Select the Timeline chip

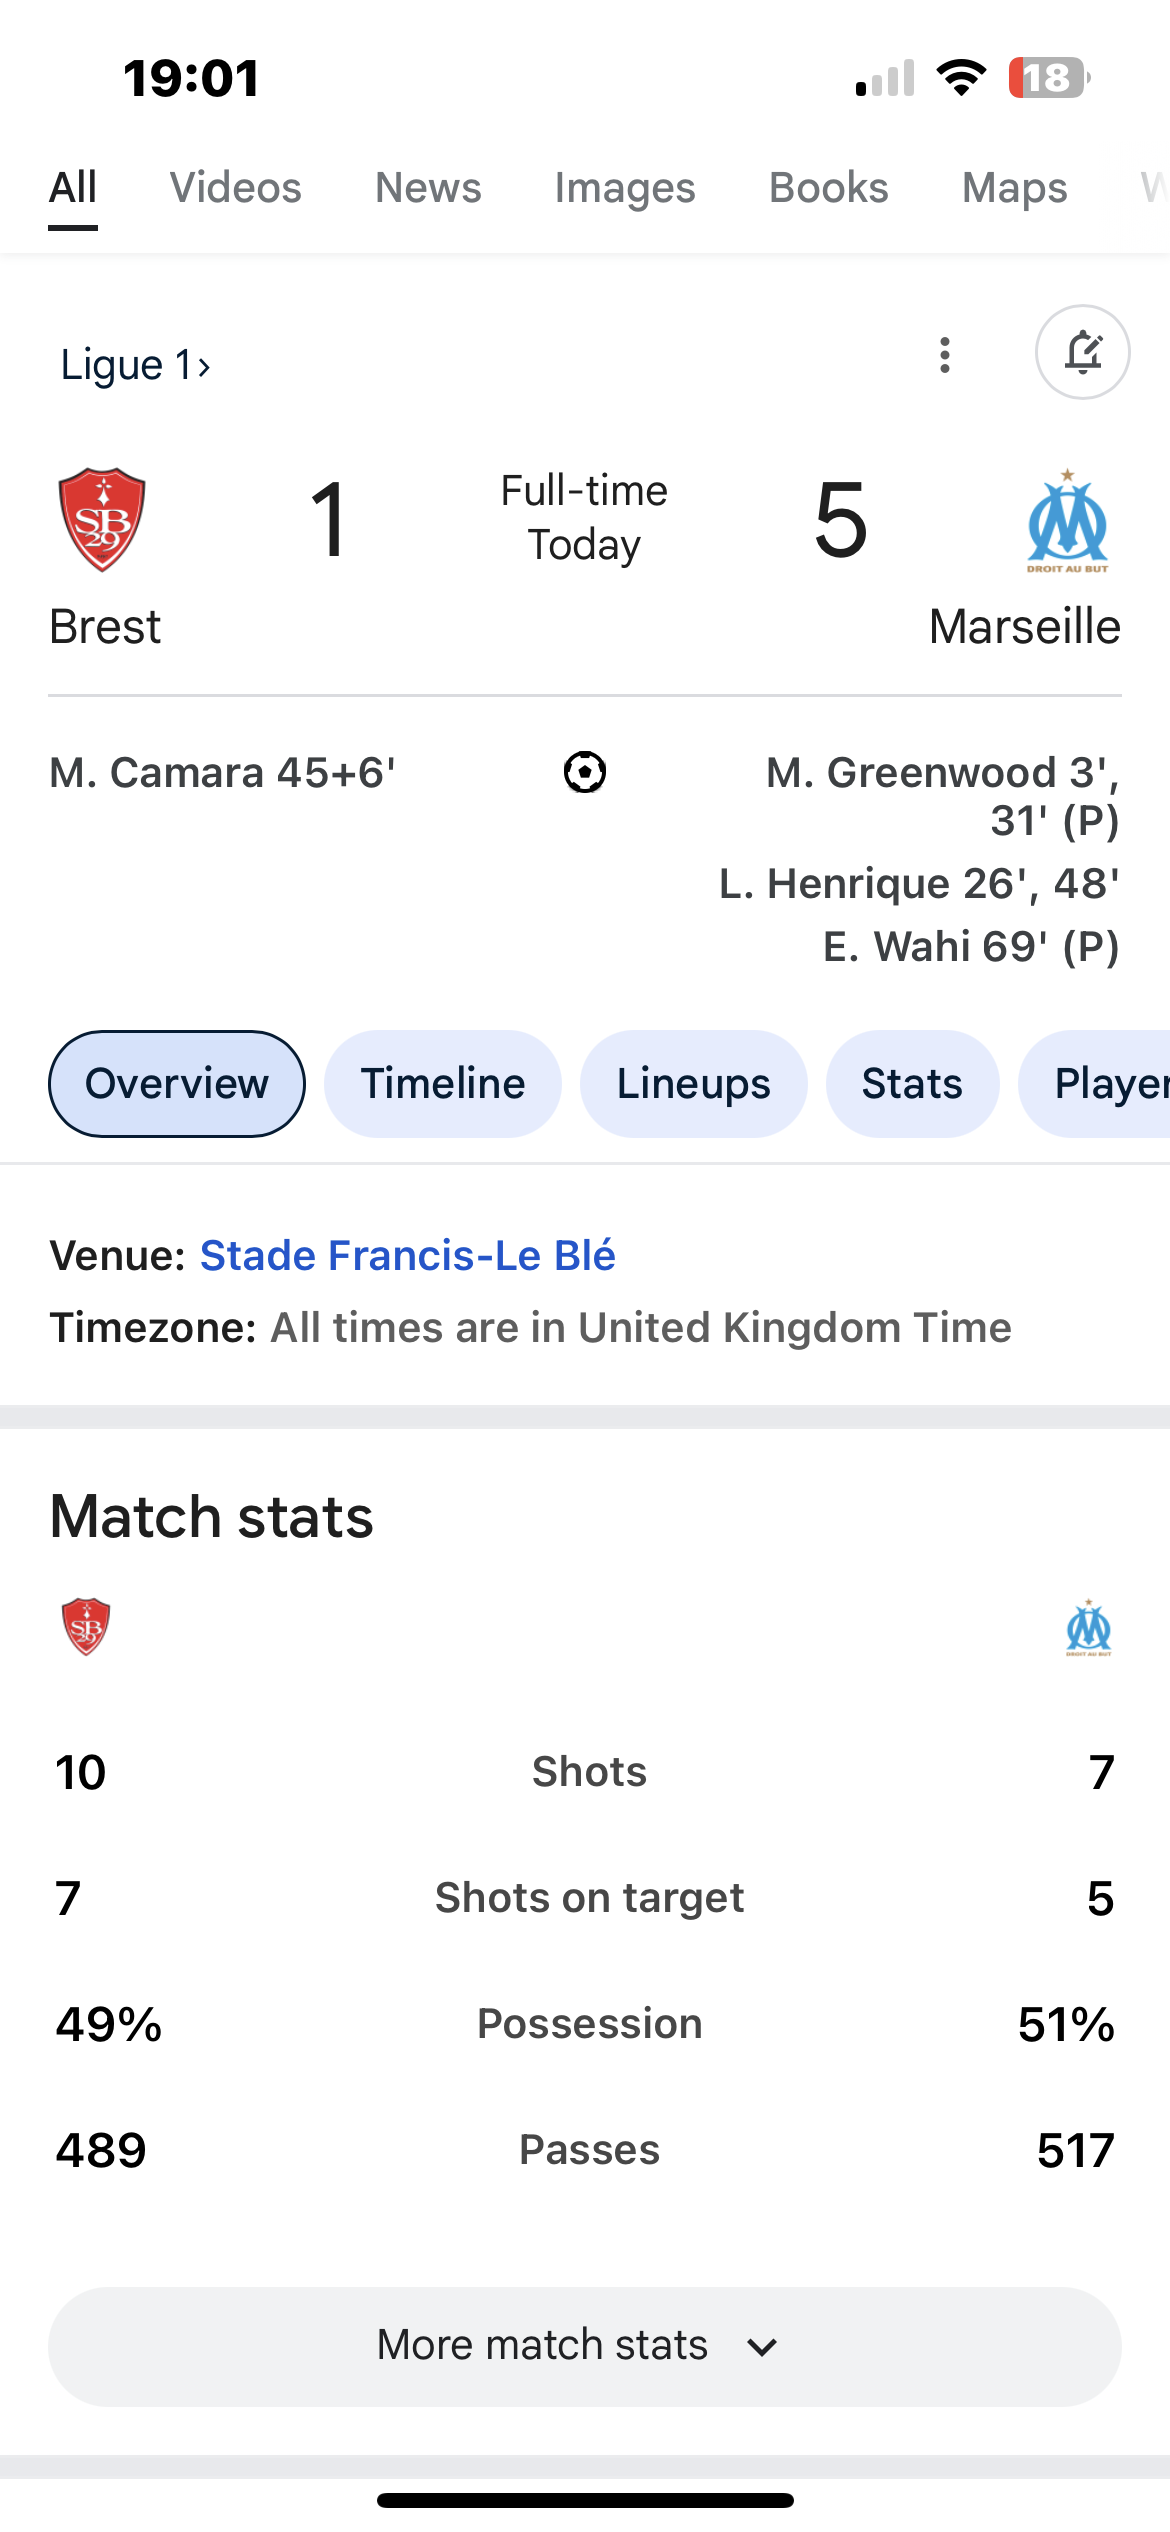pos(443,1084)
